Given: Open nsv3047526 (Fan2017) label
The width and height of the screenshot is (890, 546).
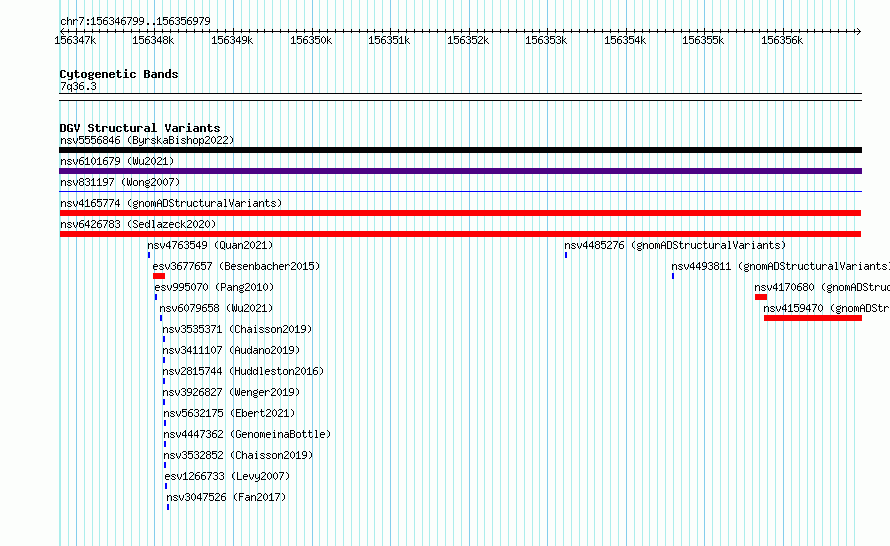Looking at the screenshot, I should [x=226, y=497].
